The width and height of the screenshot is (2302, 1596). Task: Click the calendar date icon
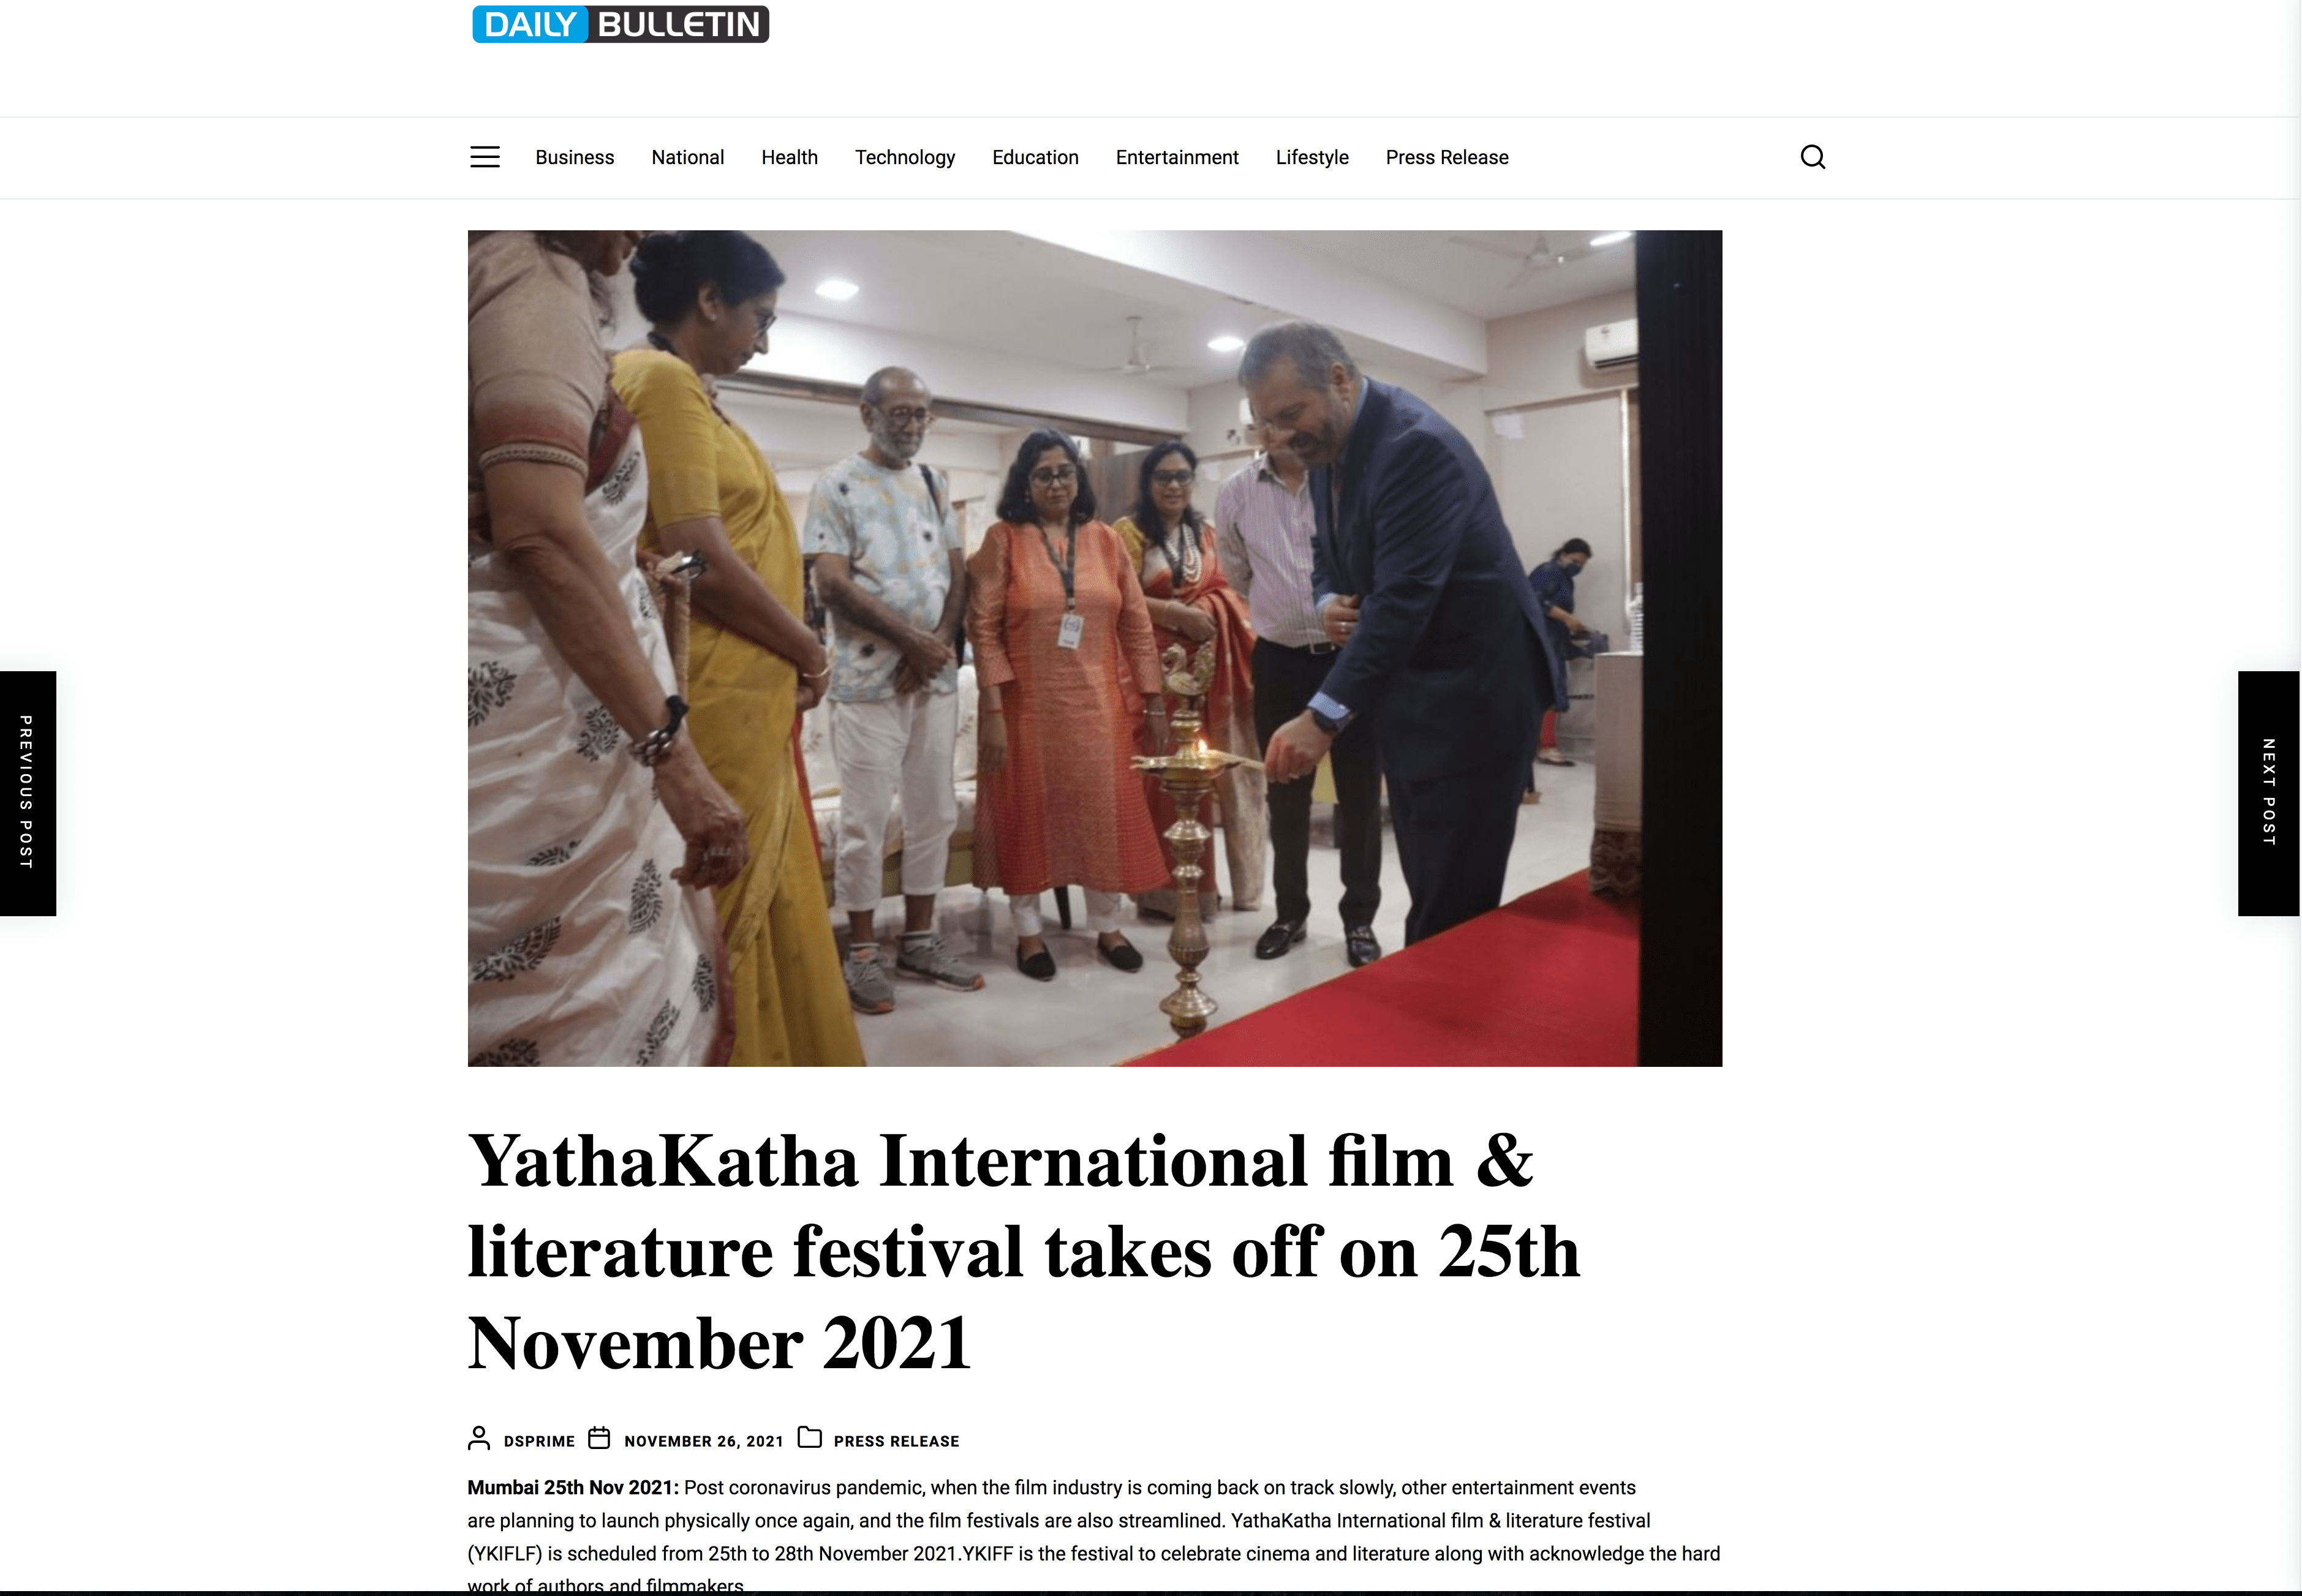pos(599,1439)
